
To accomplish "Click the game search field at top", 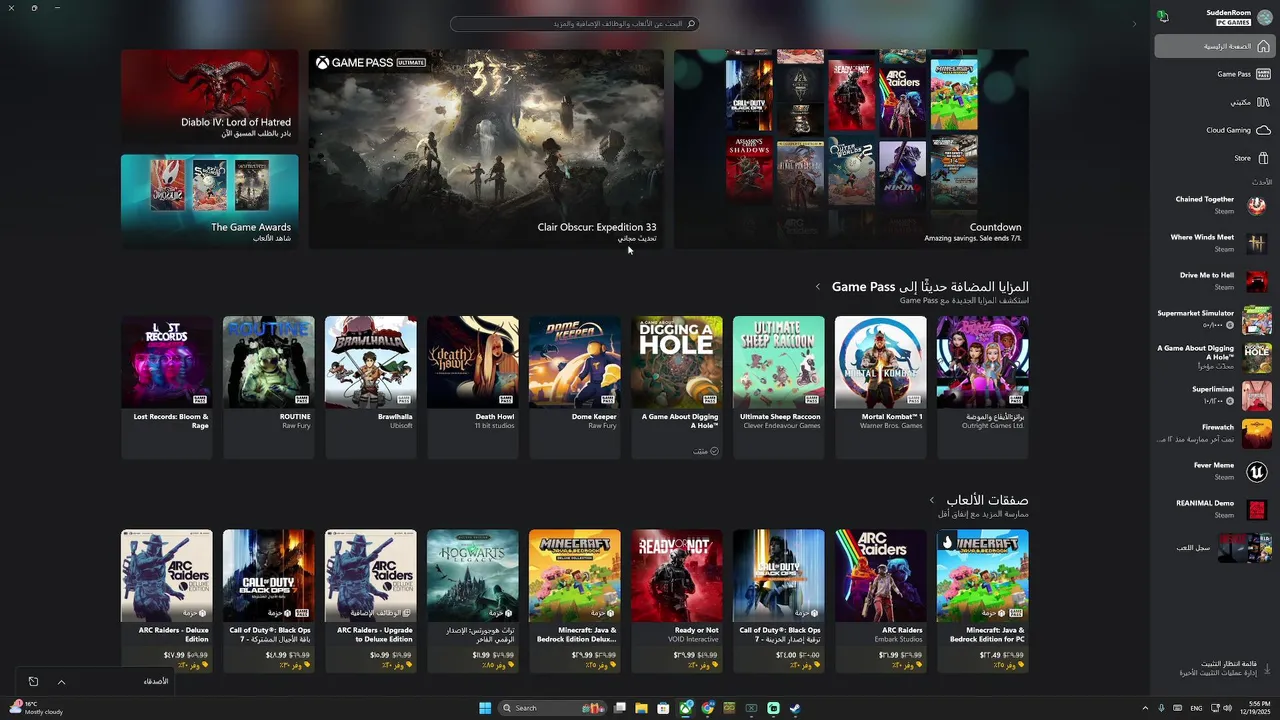I will (x=574, y=23).
